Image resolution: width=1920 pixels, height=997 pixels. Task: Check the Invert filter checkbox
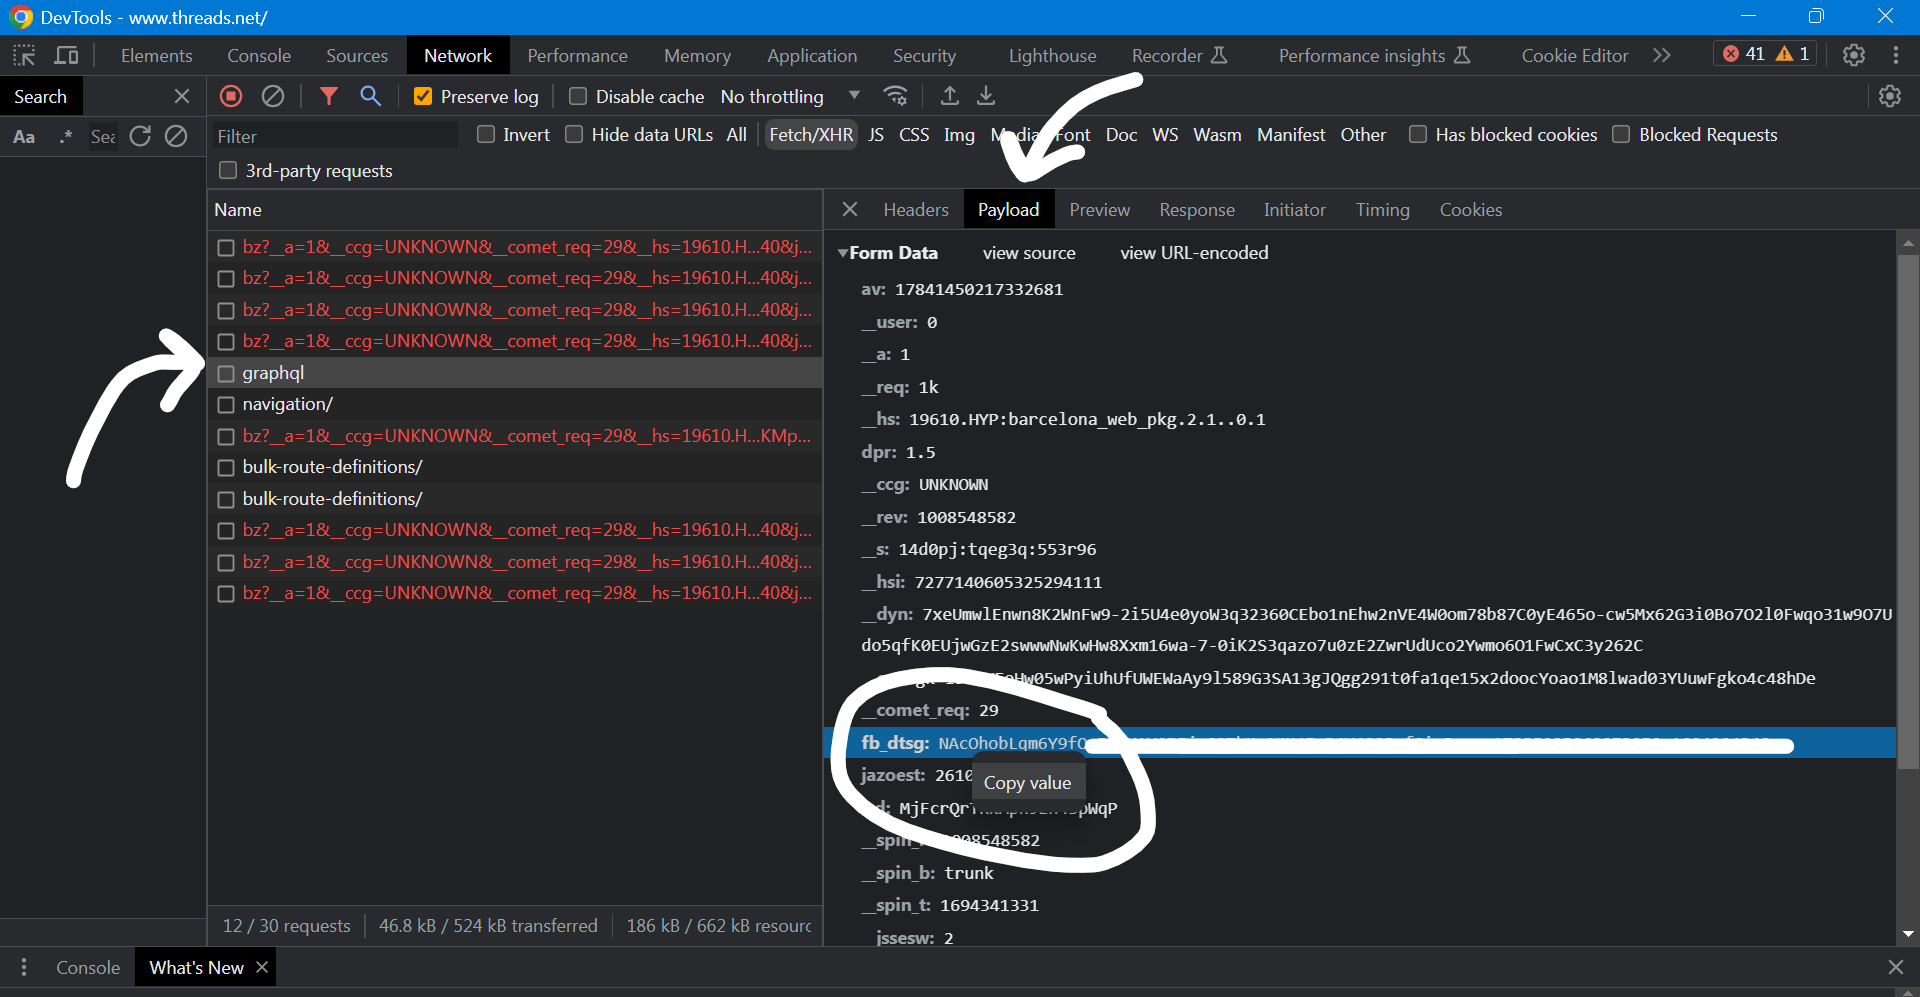pos(486,134)
